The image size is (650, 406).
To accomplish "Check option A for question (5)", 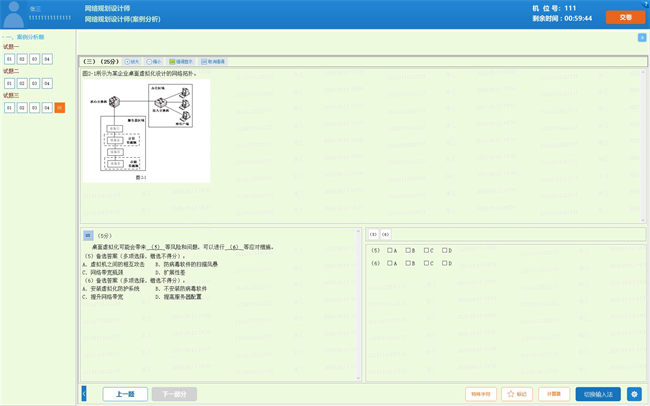I will 390,251.
